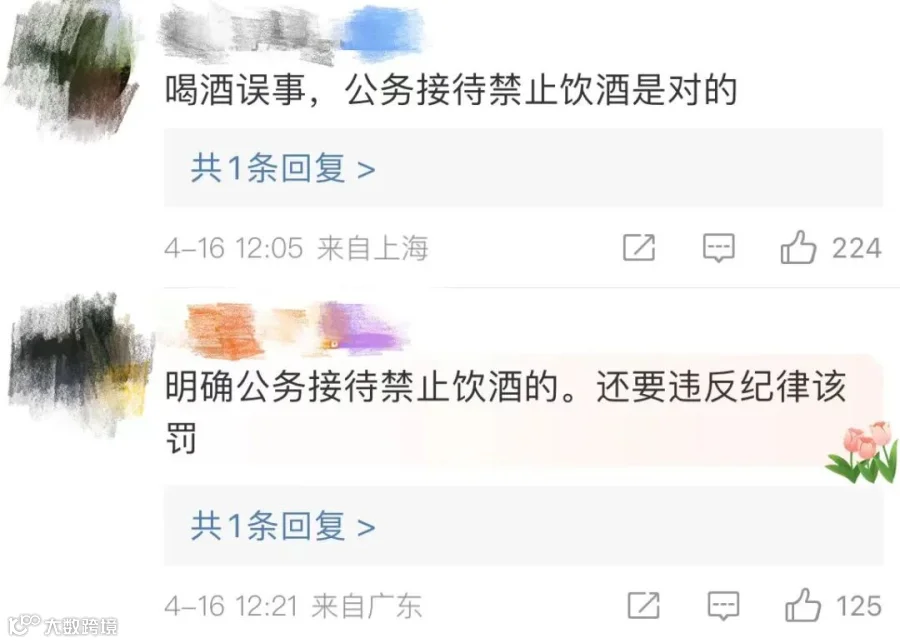
Task: Reply to the comment posted at 12:05
Action: [719, 248]
